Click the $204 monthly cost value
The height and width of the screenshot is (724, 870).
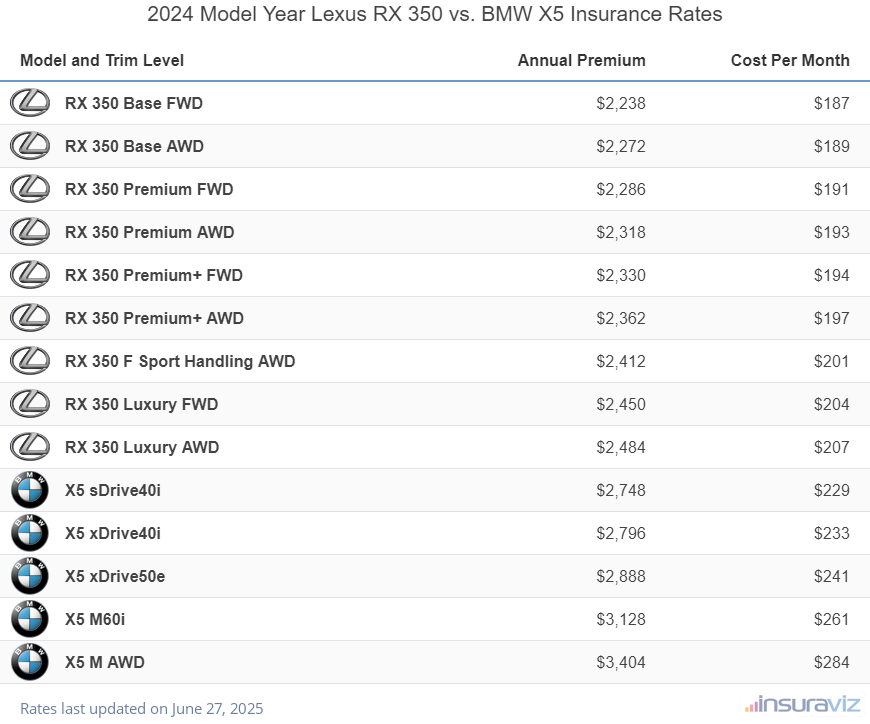pos(832,404)
